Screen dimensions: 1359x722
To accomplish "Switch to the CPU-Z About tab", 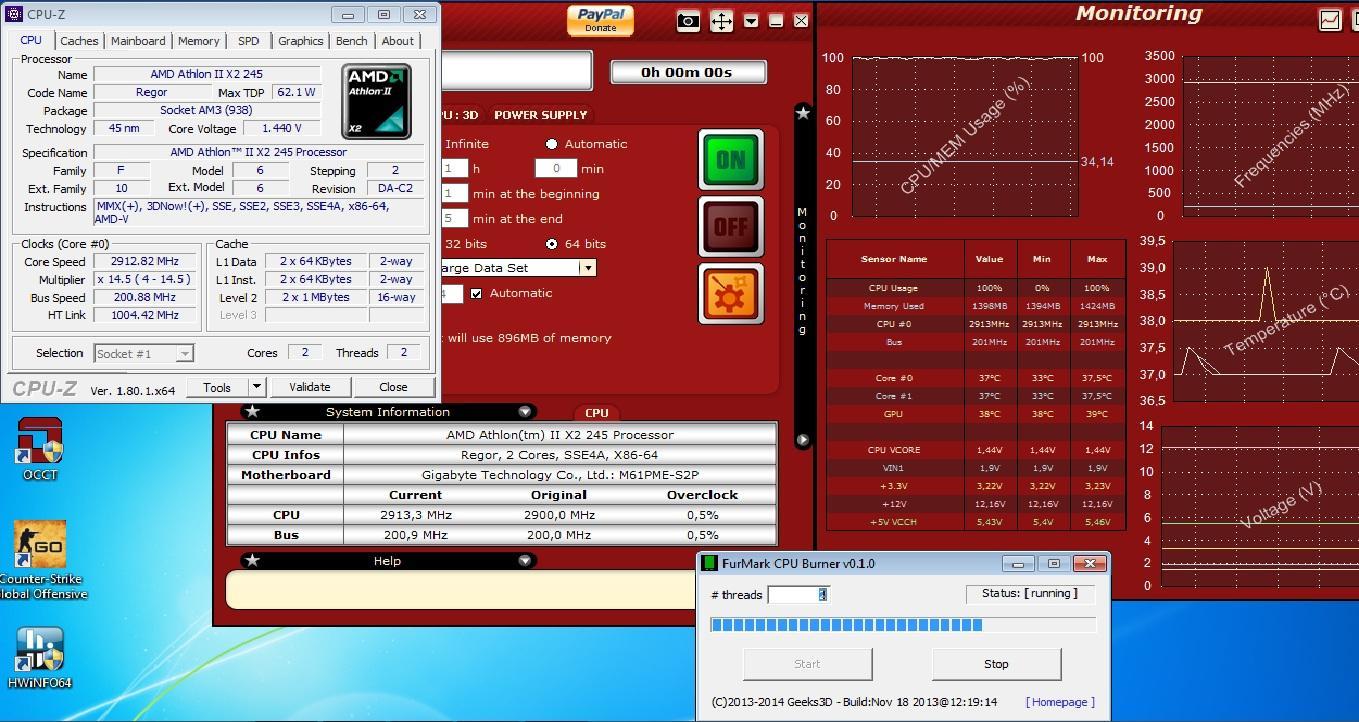I will 397,41.
